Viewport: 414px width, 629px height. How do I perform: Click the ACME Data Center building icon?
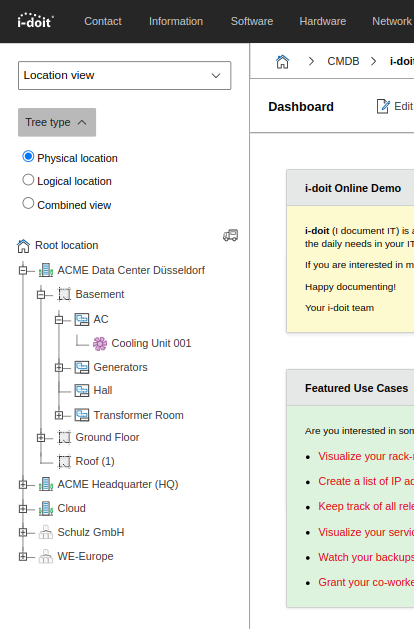[x=46, y=271]
